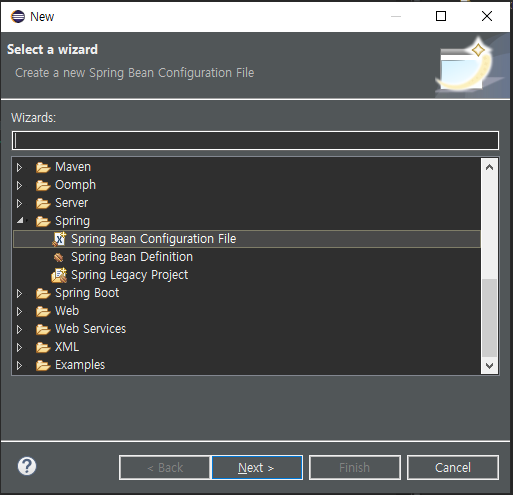Click the disabled Finish button
This screenshot has width=513, height=495.
355,468
